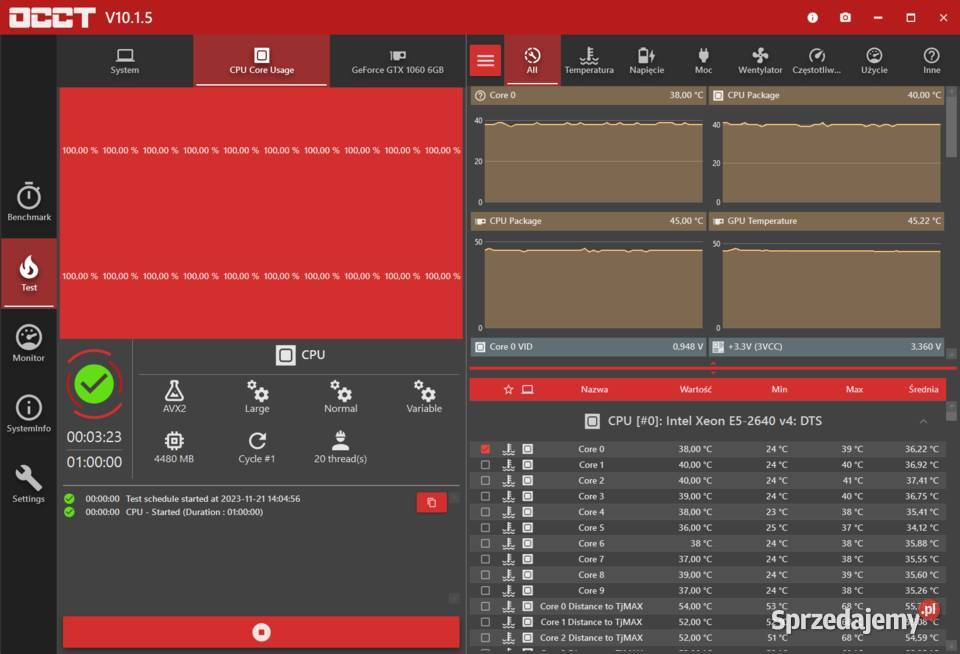Click the 4480 MB memory option

[x=174, y=447]
